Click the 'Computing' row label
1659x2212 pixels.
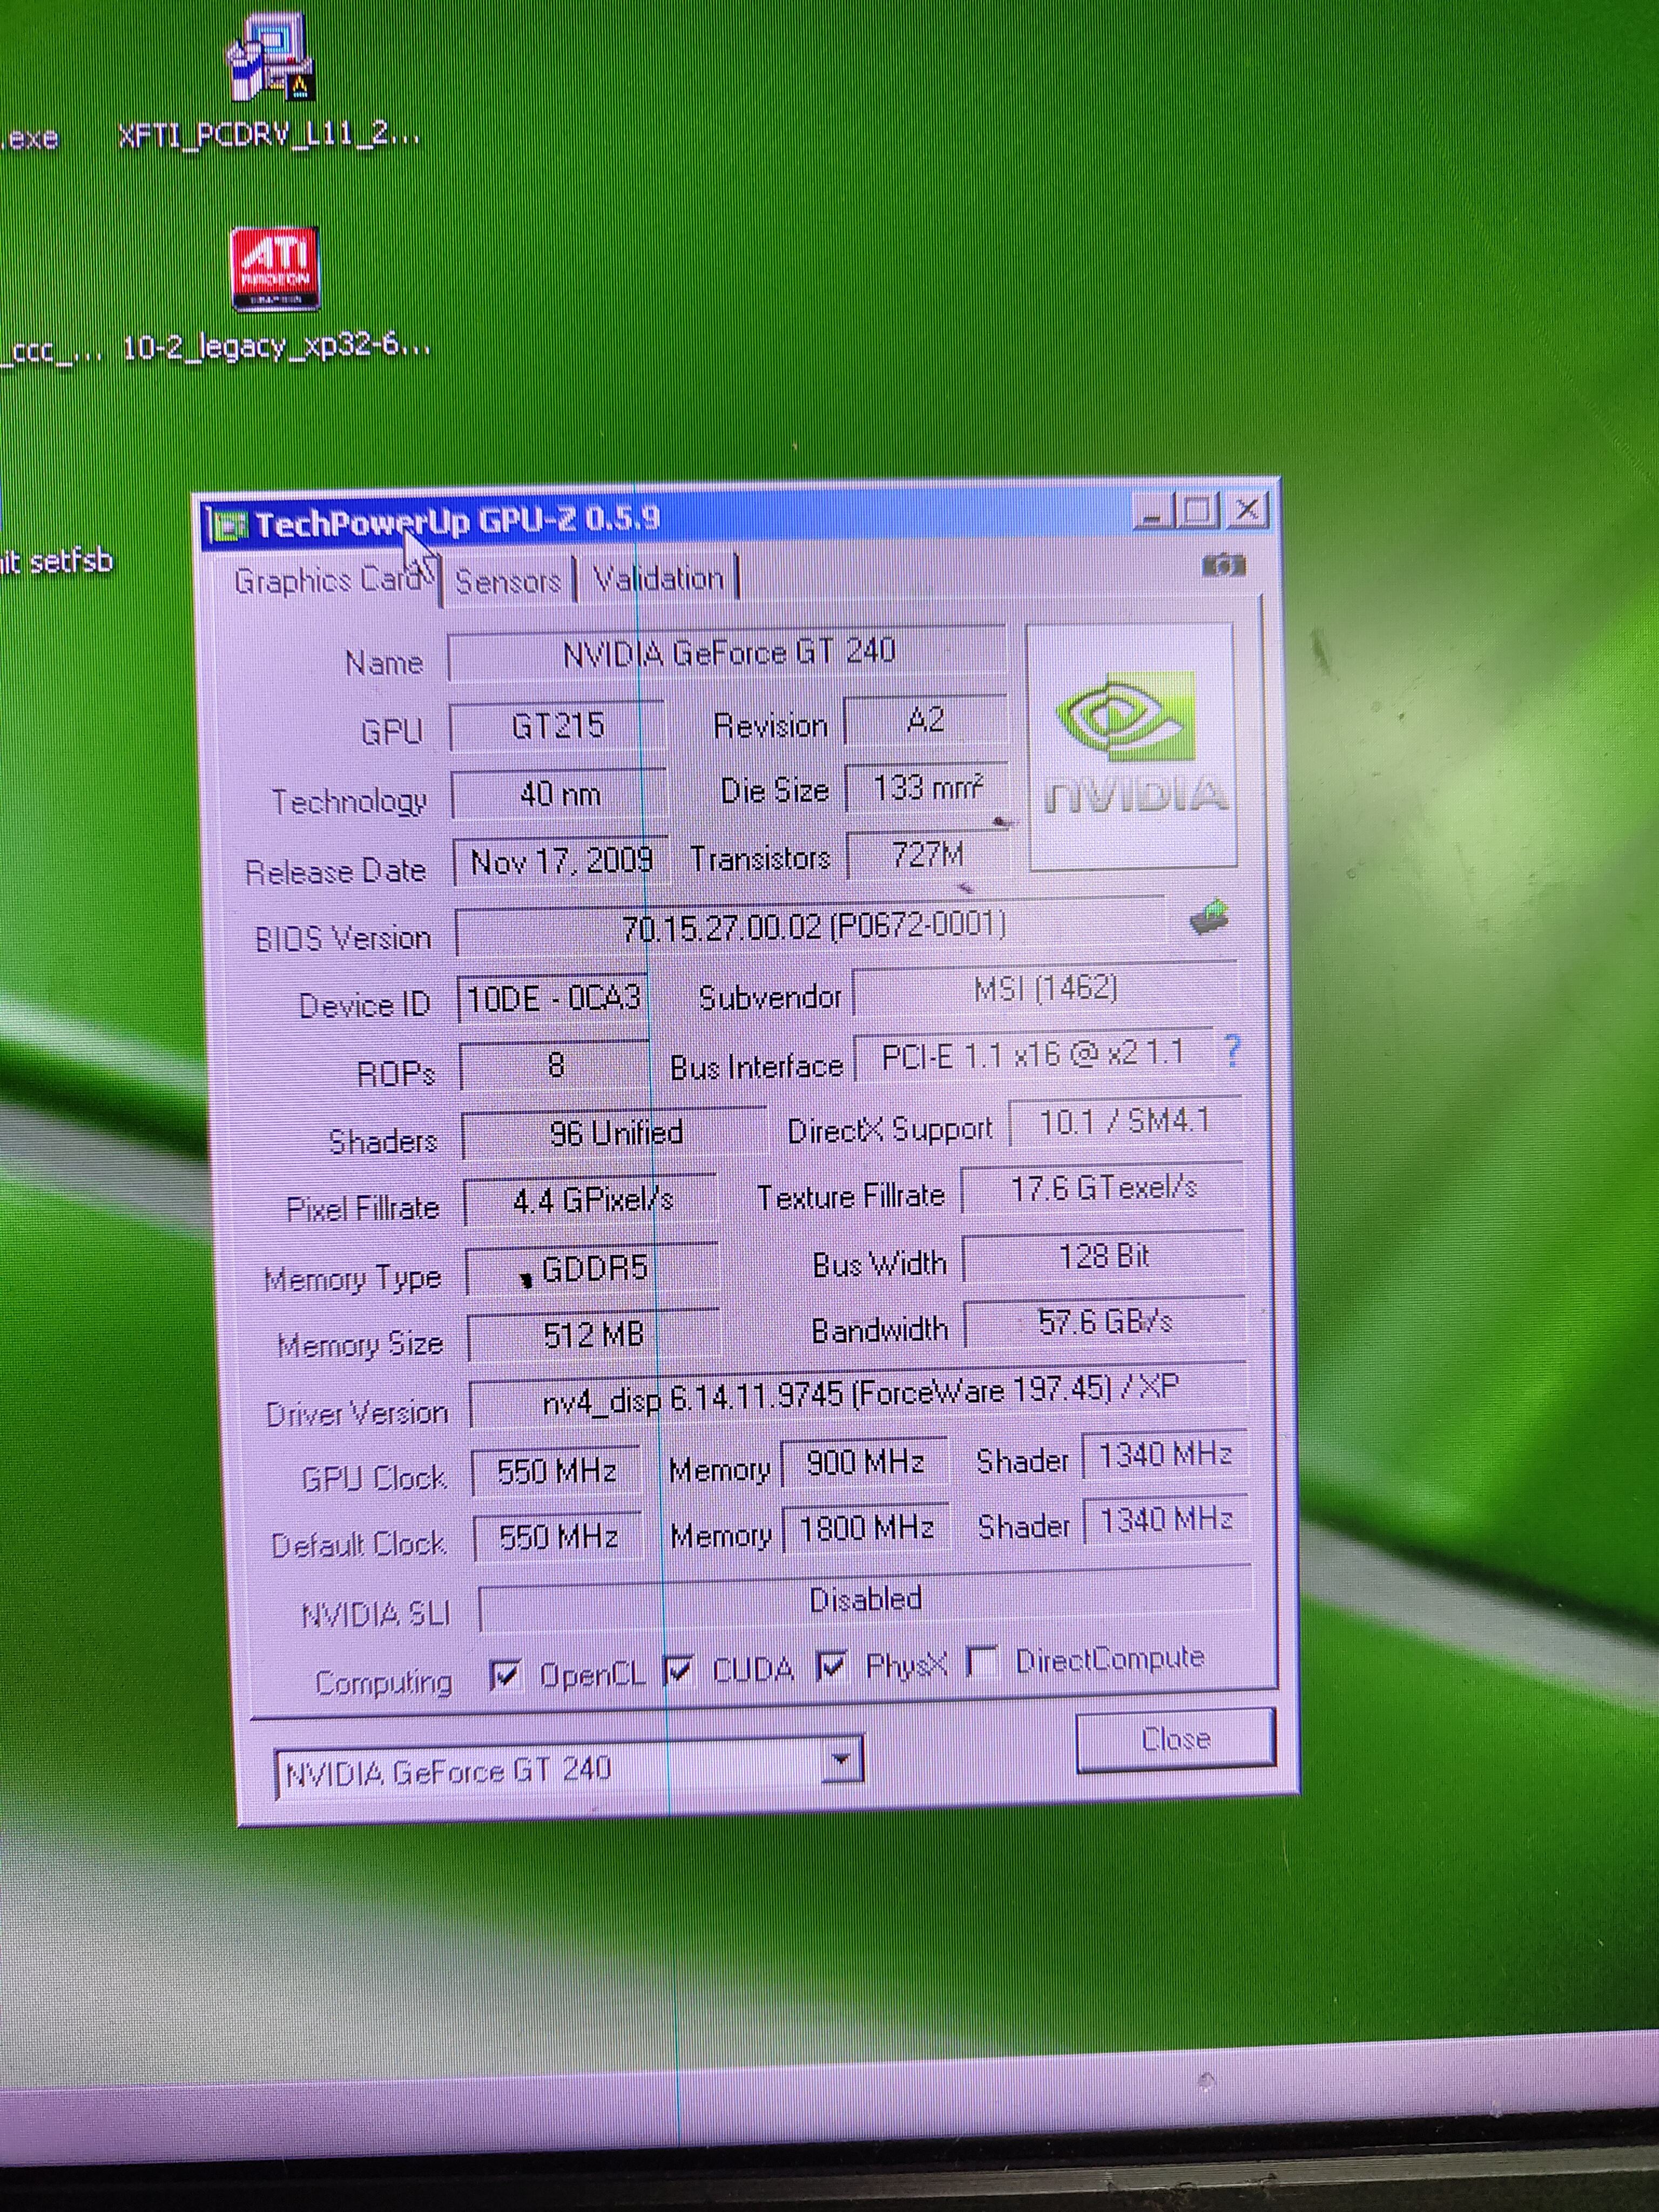383,1683
